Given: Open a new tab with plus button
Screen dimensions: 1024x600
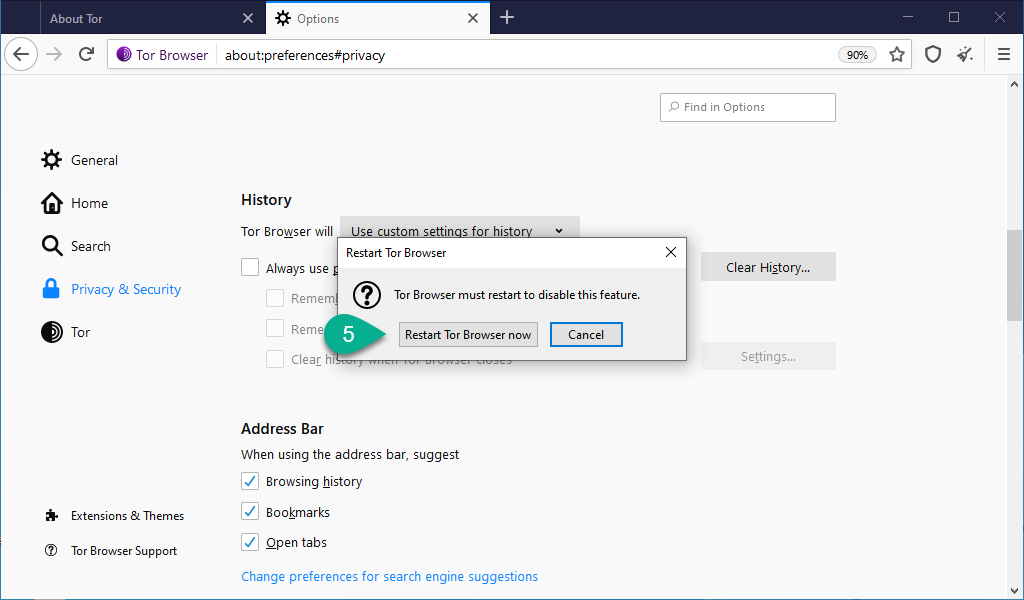Looking at the screenshot, I should [x=507, y=18].
